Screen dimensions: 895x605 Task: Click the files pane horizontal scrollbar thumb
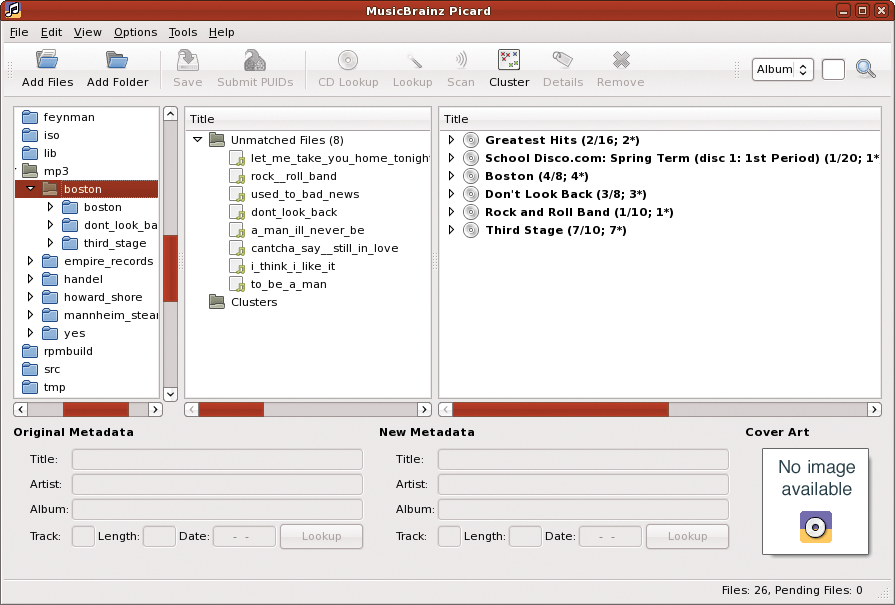pos(231,409)
